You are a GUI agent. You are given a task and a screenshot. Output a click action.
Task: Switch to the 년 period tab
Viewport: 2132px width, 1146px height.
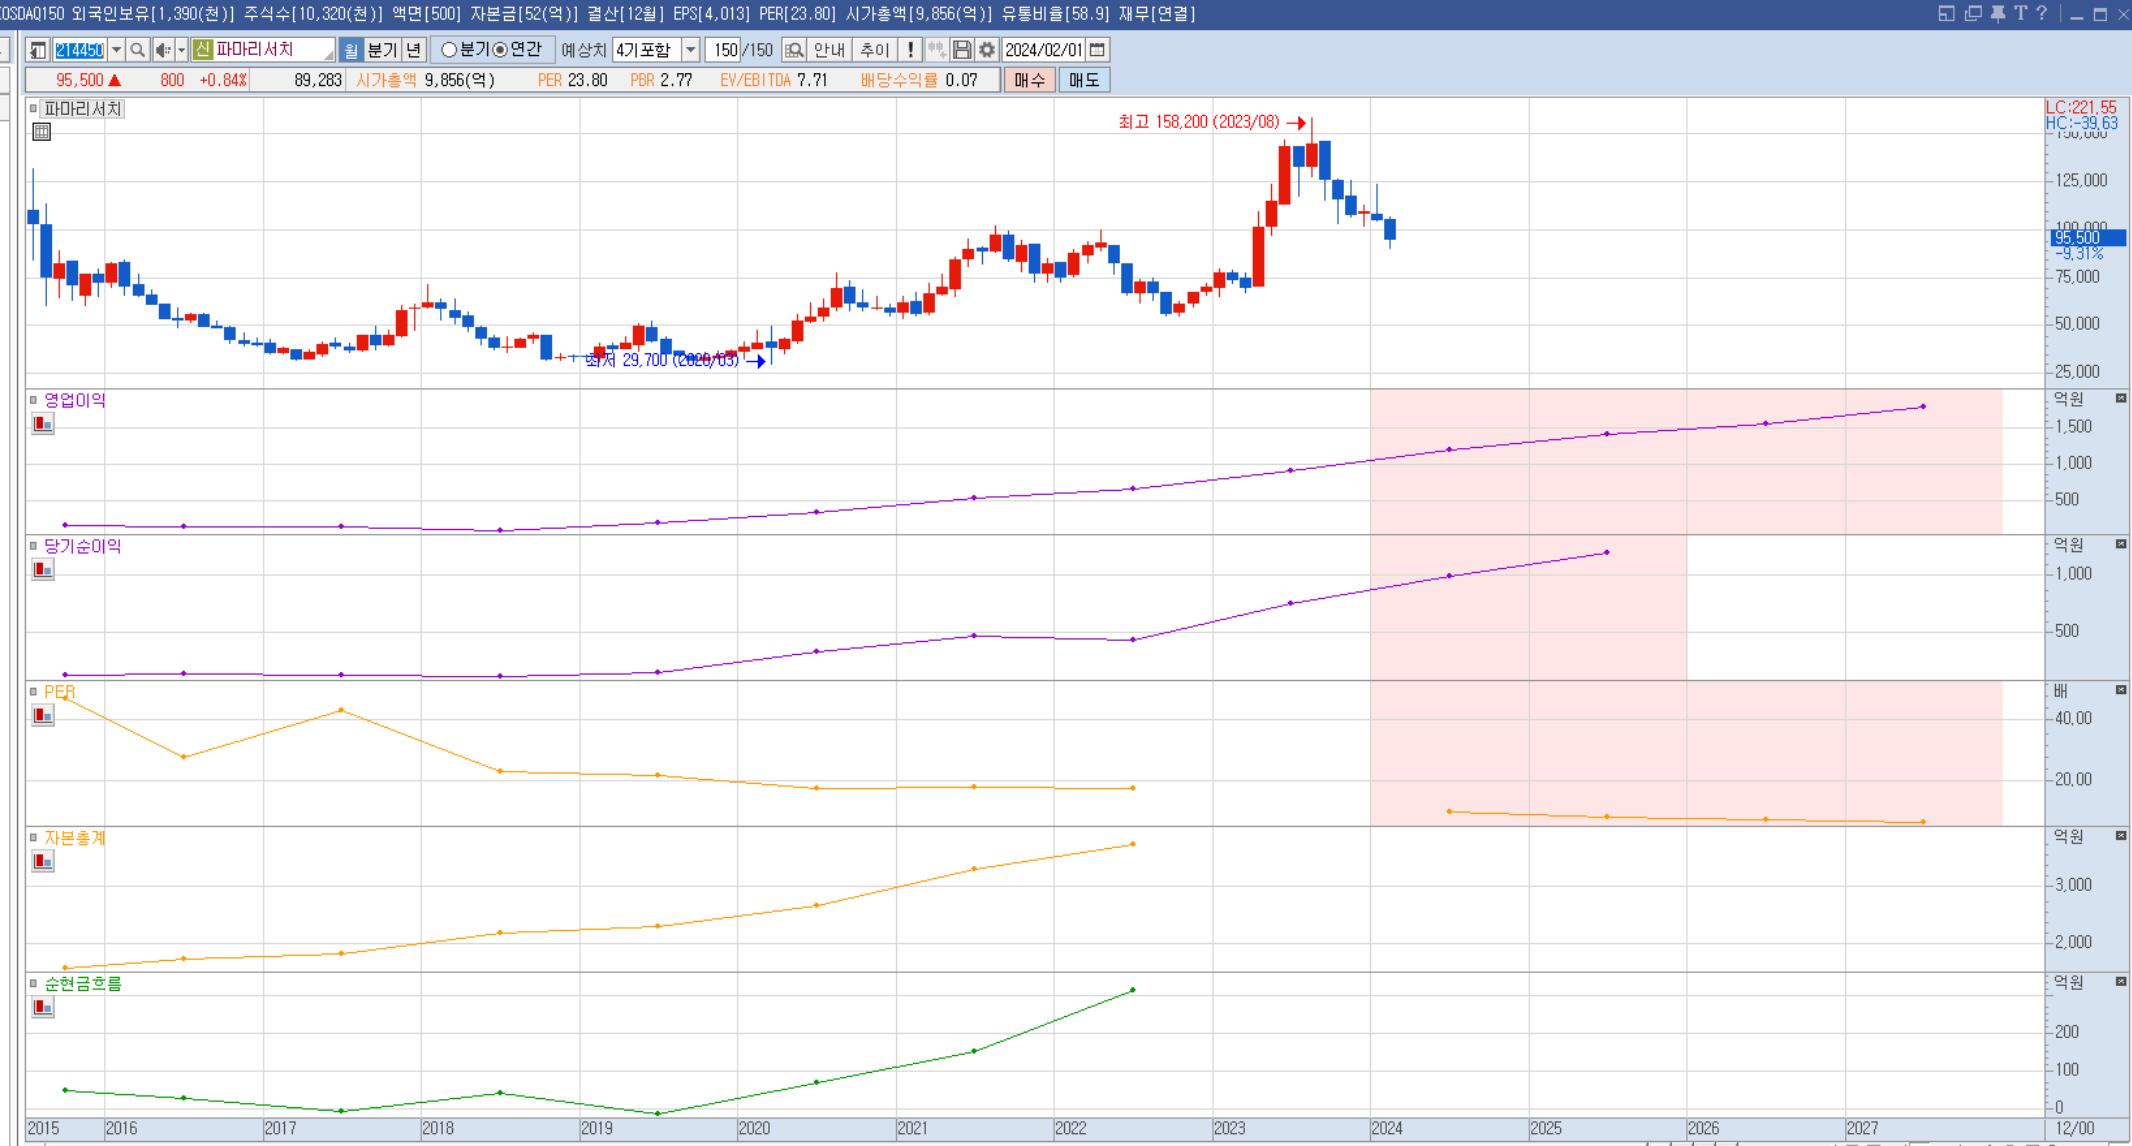tap(414, 50)
